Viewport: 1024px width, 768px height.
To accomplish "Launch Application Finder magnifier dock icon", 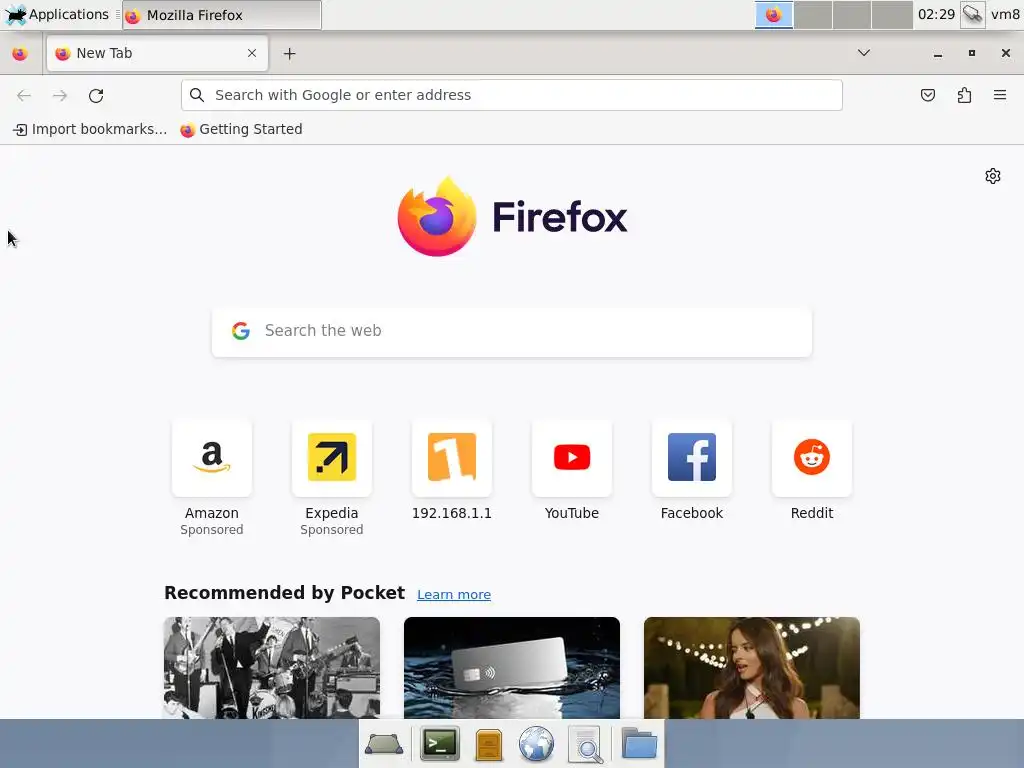I will coord(586,744).
